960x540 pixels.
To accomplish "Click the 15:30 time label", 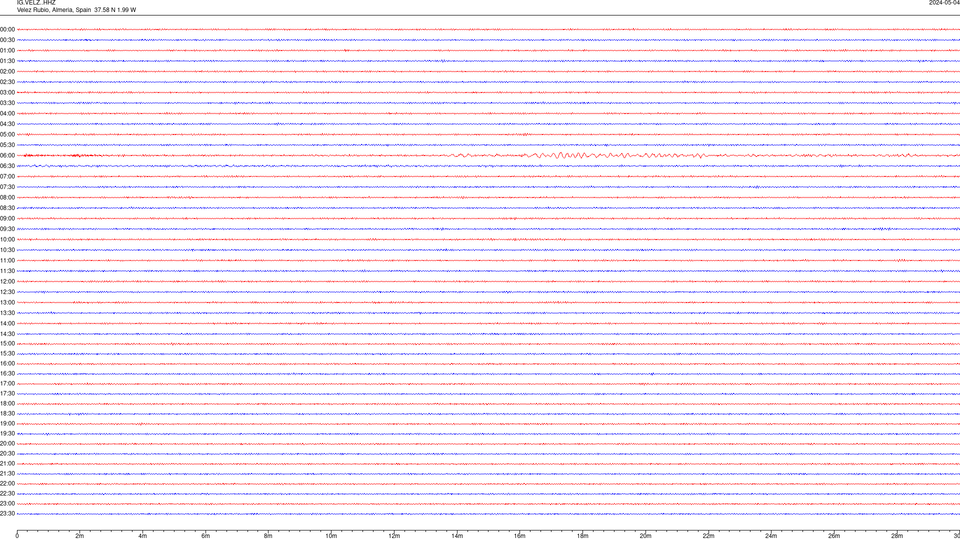I will [x=7, y=353].
